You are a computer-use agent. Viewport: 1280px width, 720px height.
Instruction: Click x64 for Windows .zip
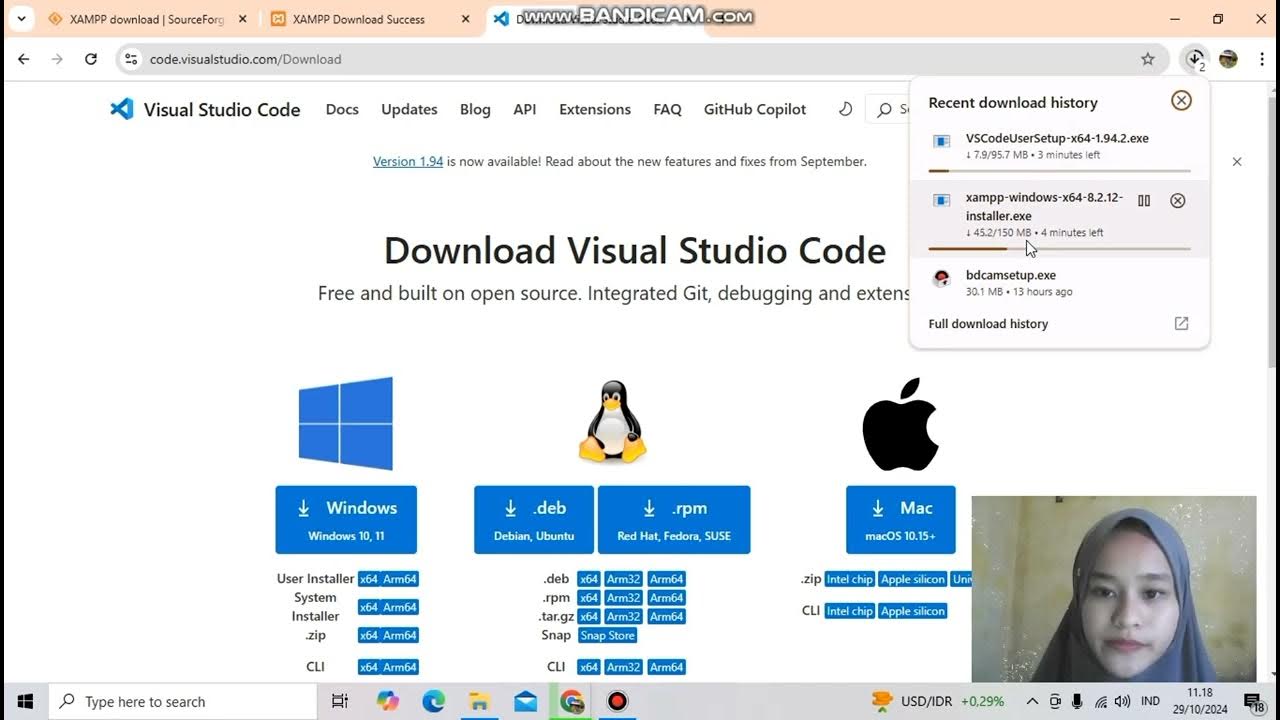[x=369, y=635]
